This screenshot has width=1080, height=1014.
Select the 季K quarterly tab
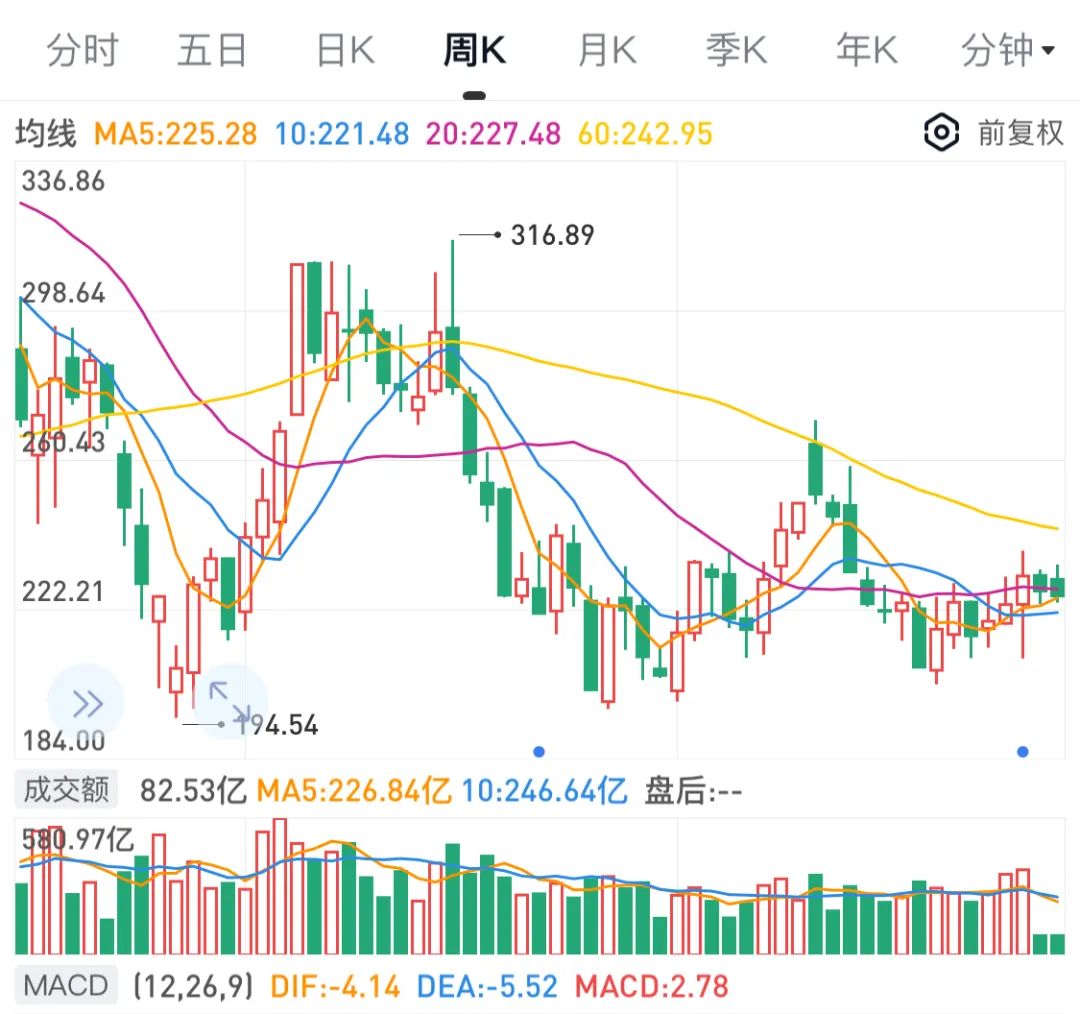click(x=736, y=50)
